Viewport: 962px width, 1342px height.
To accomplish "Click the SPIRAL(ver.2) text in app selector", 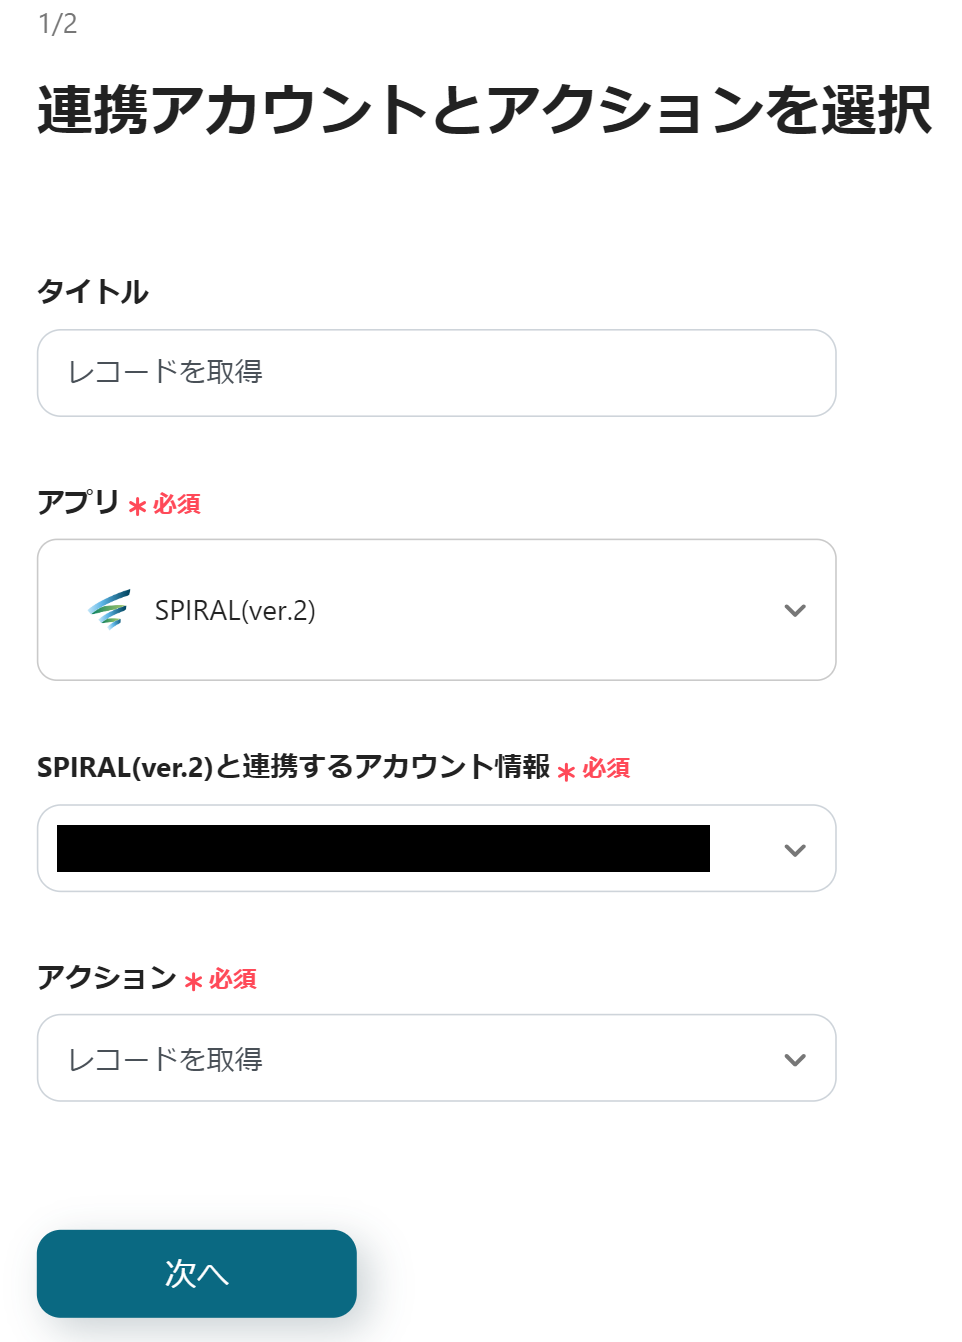I will 235,611.
